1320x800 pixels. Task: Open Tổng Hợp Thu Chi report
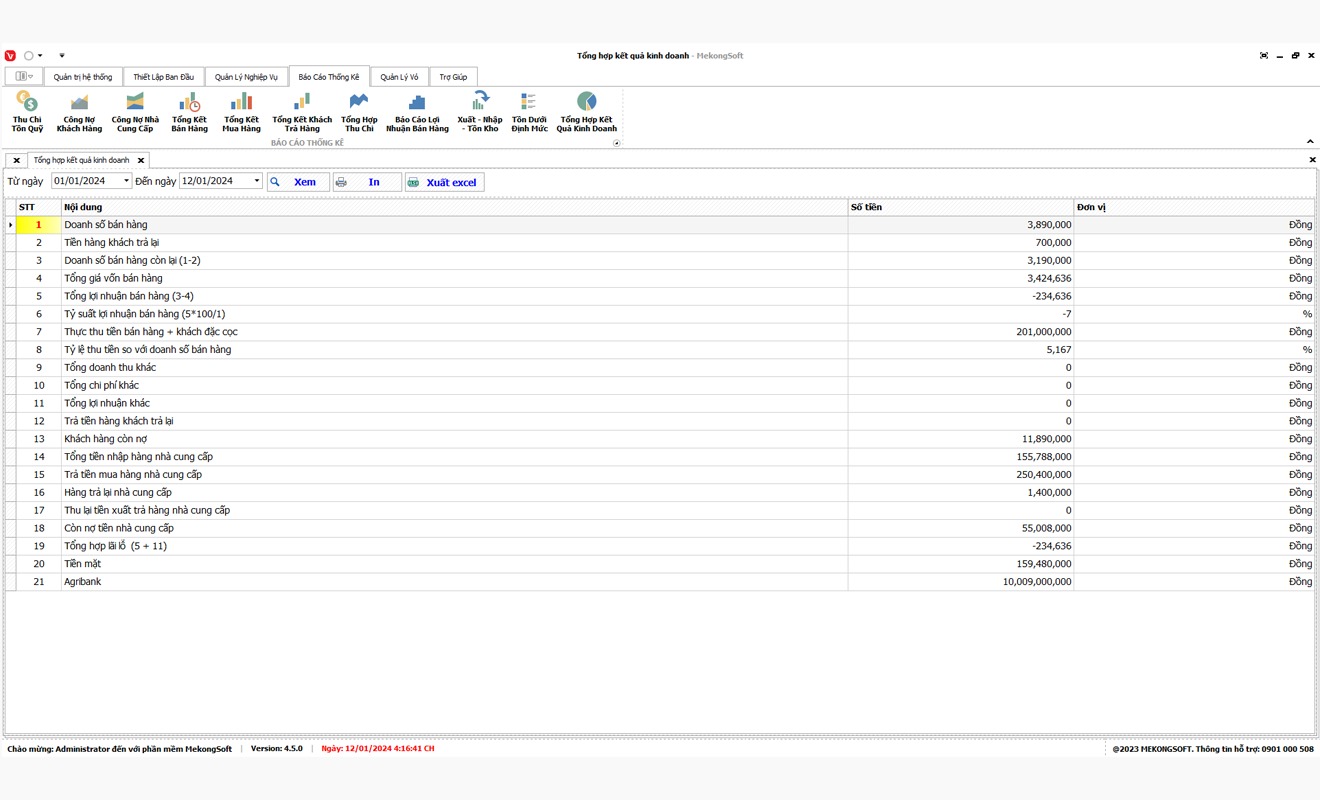pos(359,111)
